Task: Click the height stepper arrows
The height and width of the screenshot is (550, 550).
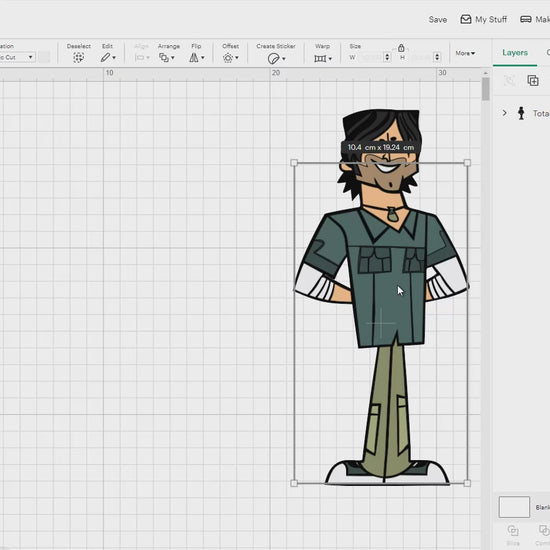Action: pyautogui.click(x=437, y=57)
